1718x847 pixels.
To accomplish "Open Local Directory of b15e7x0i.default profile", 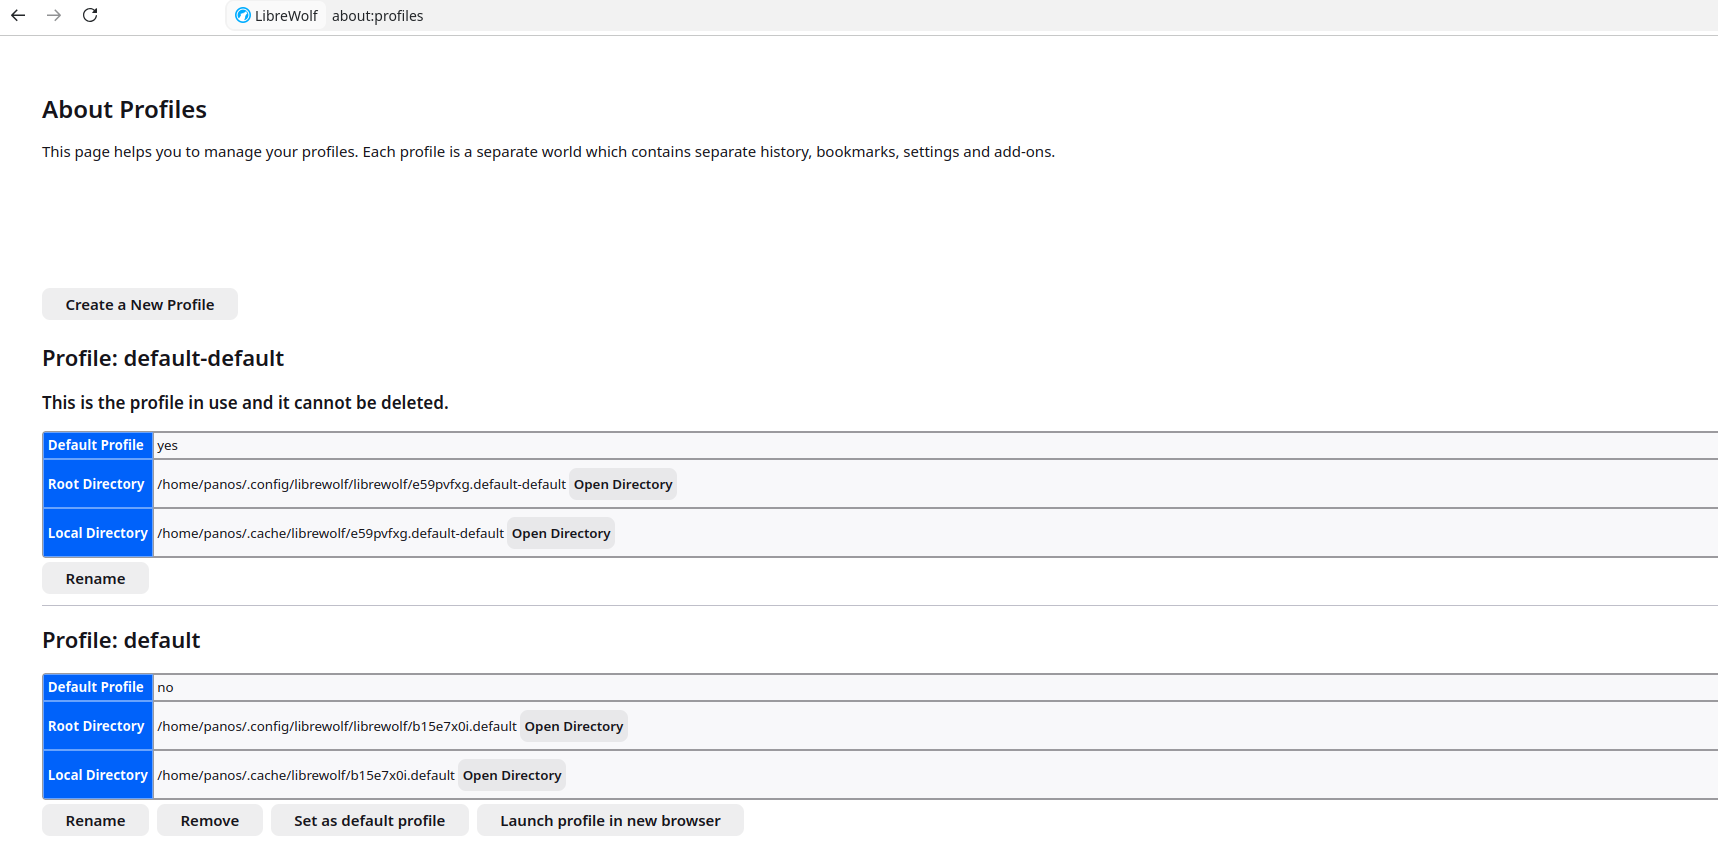I will tap(512, 775).
